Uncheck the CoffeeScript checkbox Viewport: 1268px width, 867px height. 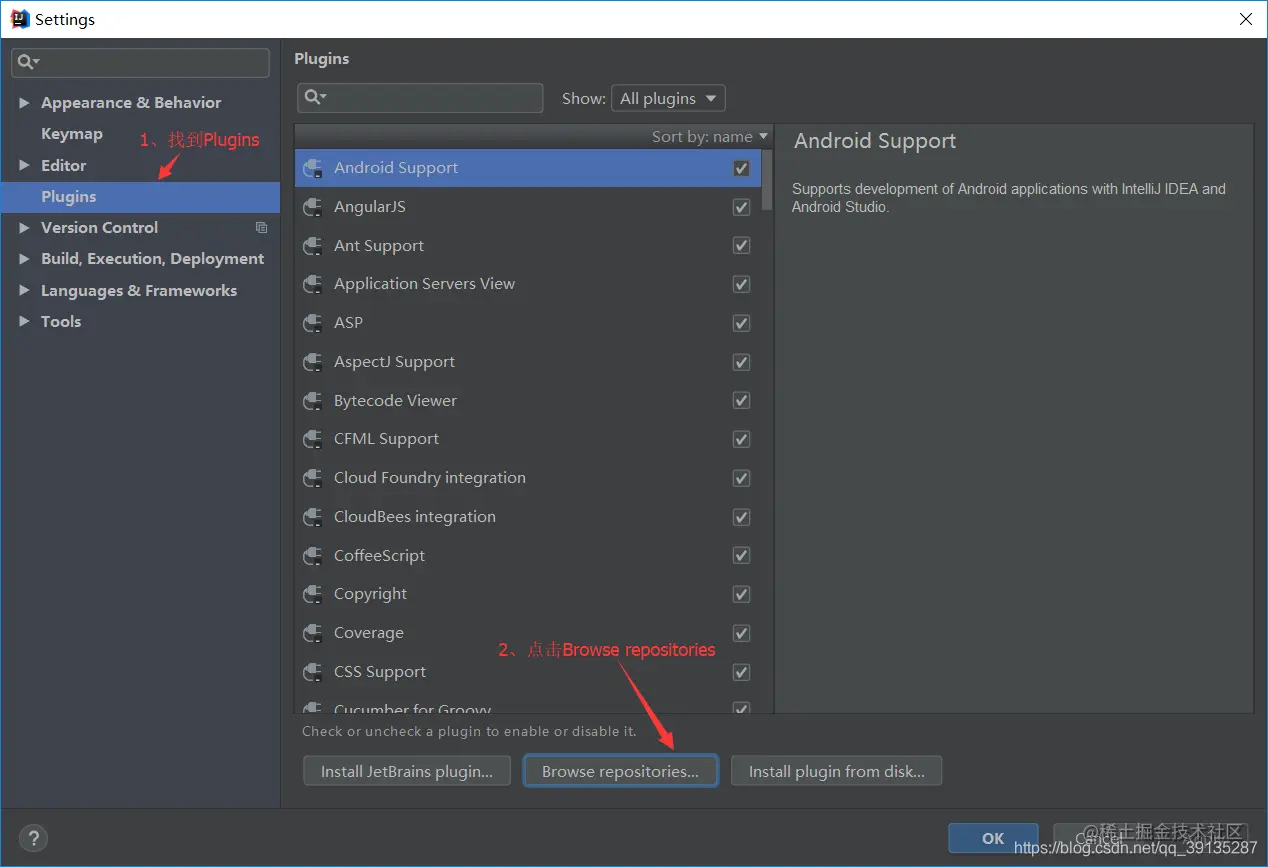741,556
